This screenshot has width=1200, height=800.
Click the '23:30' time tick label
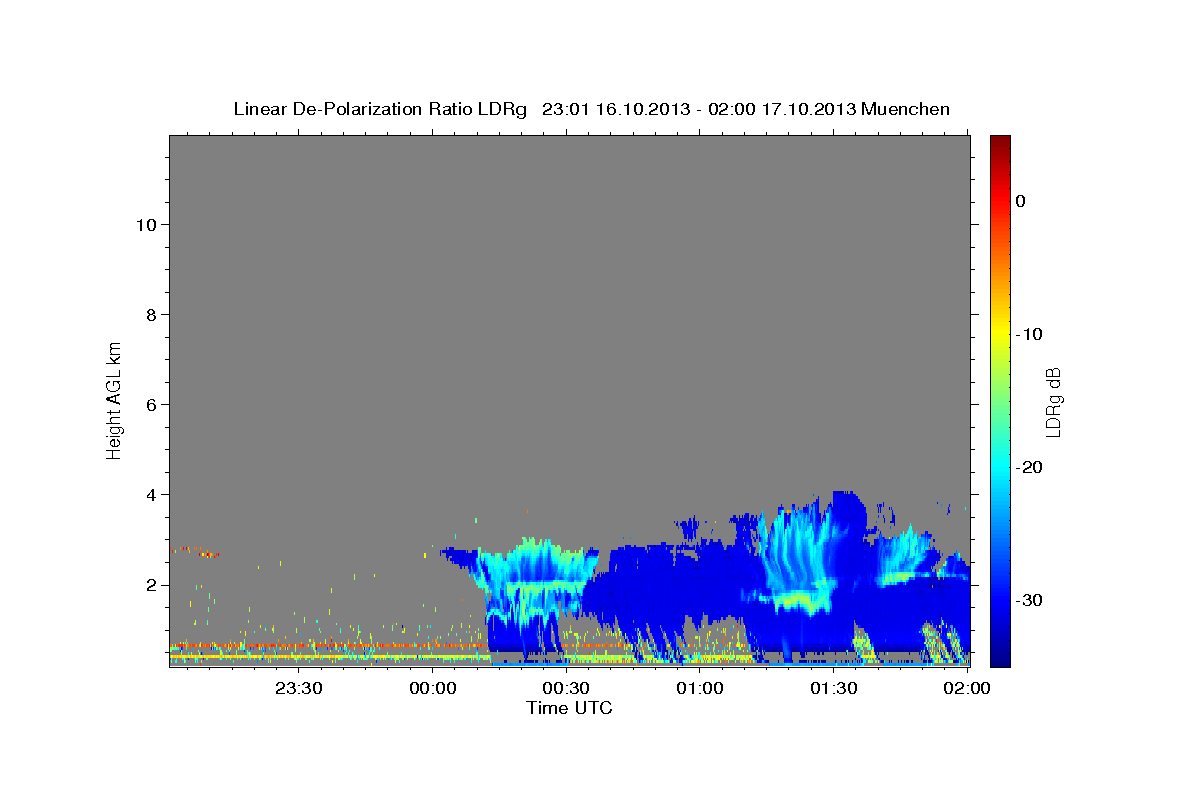(299, 688)
